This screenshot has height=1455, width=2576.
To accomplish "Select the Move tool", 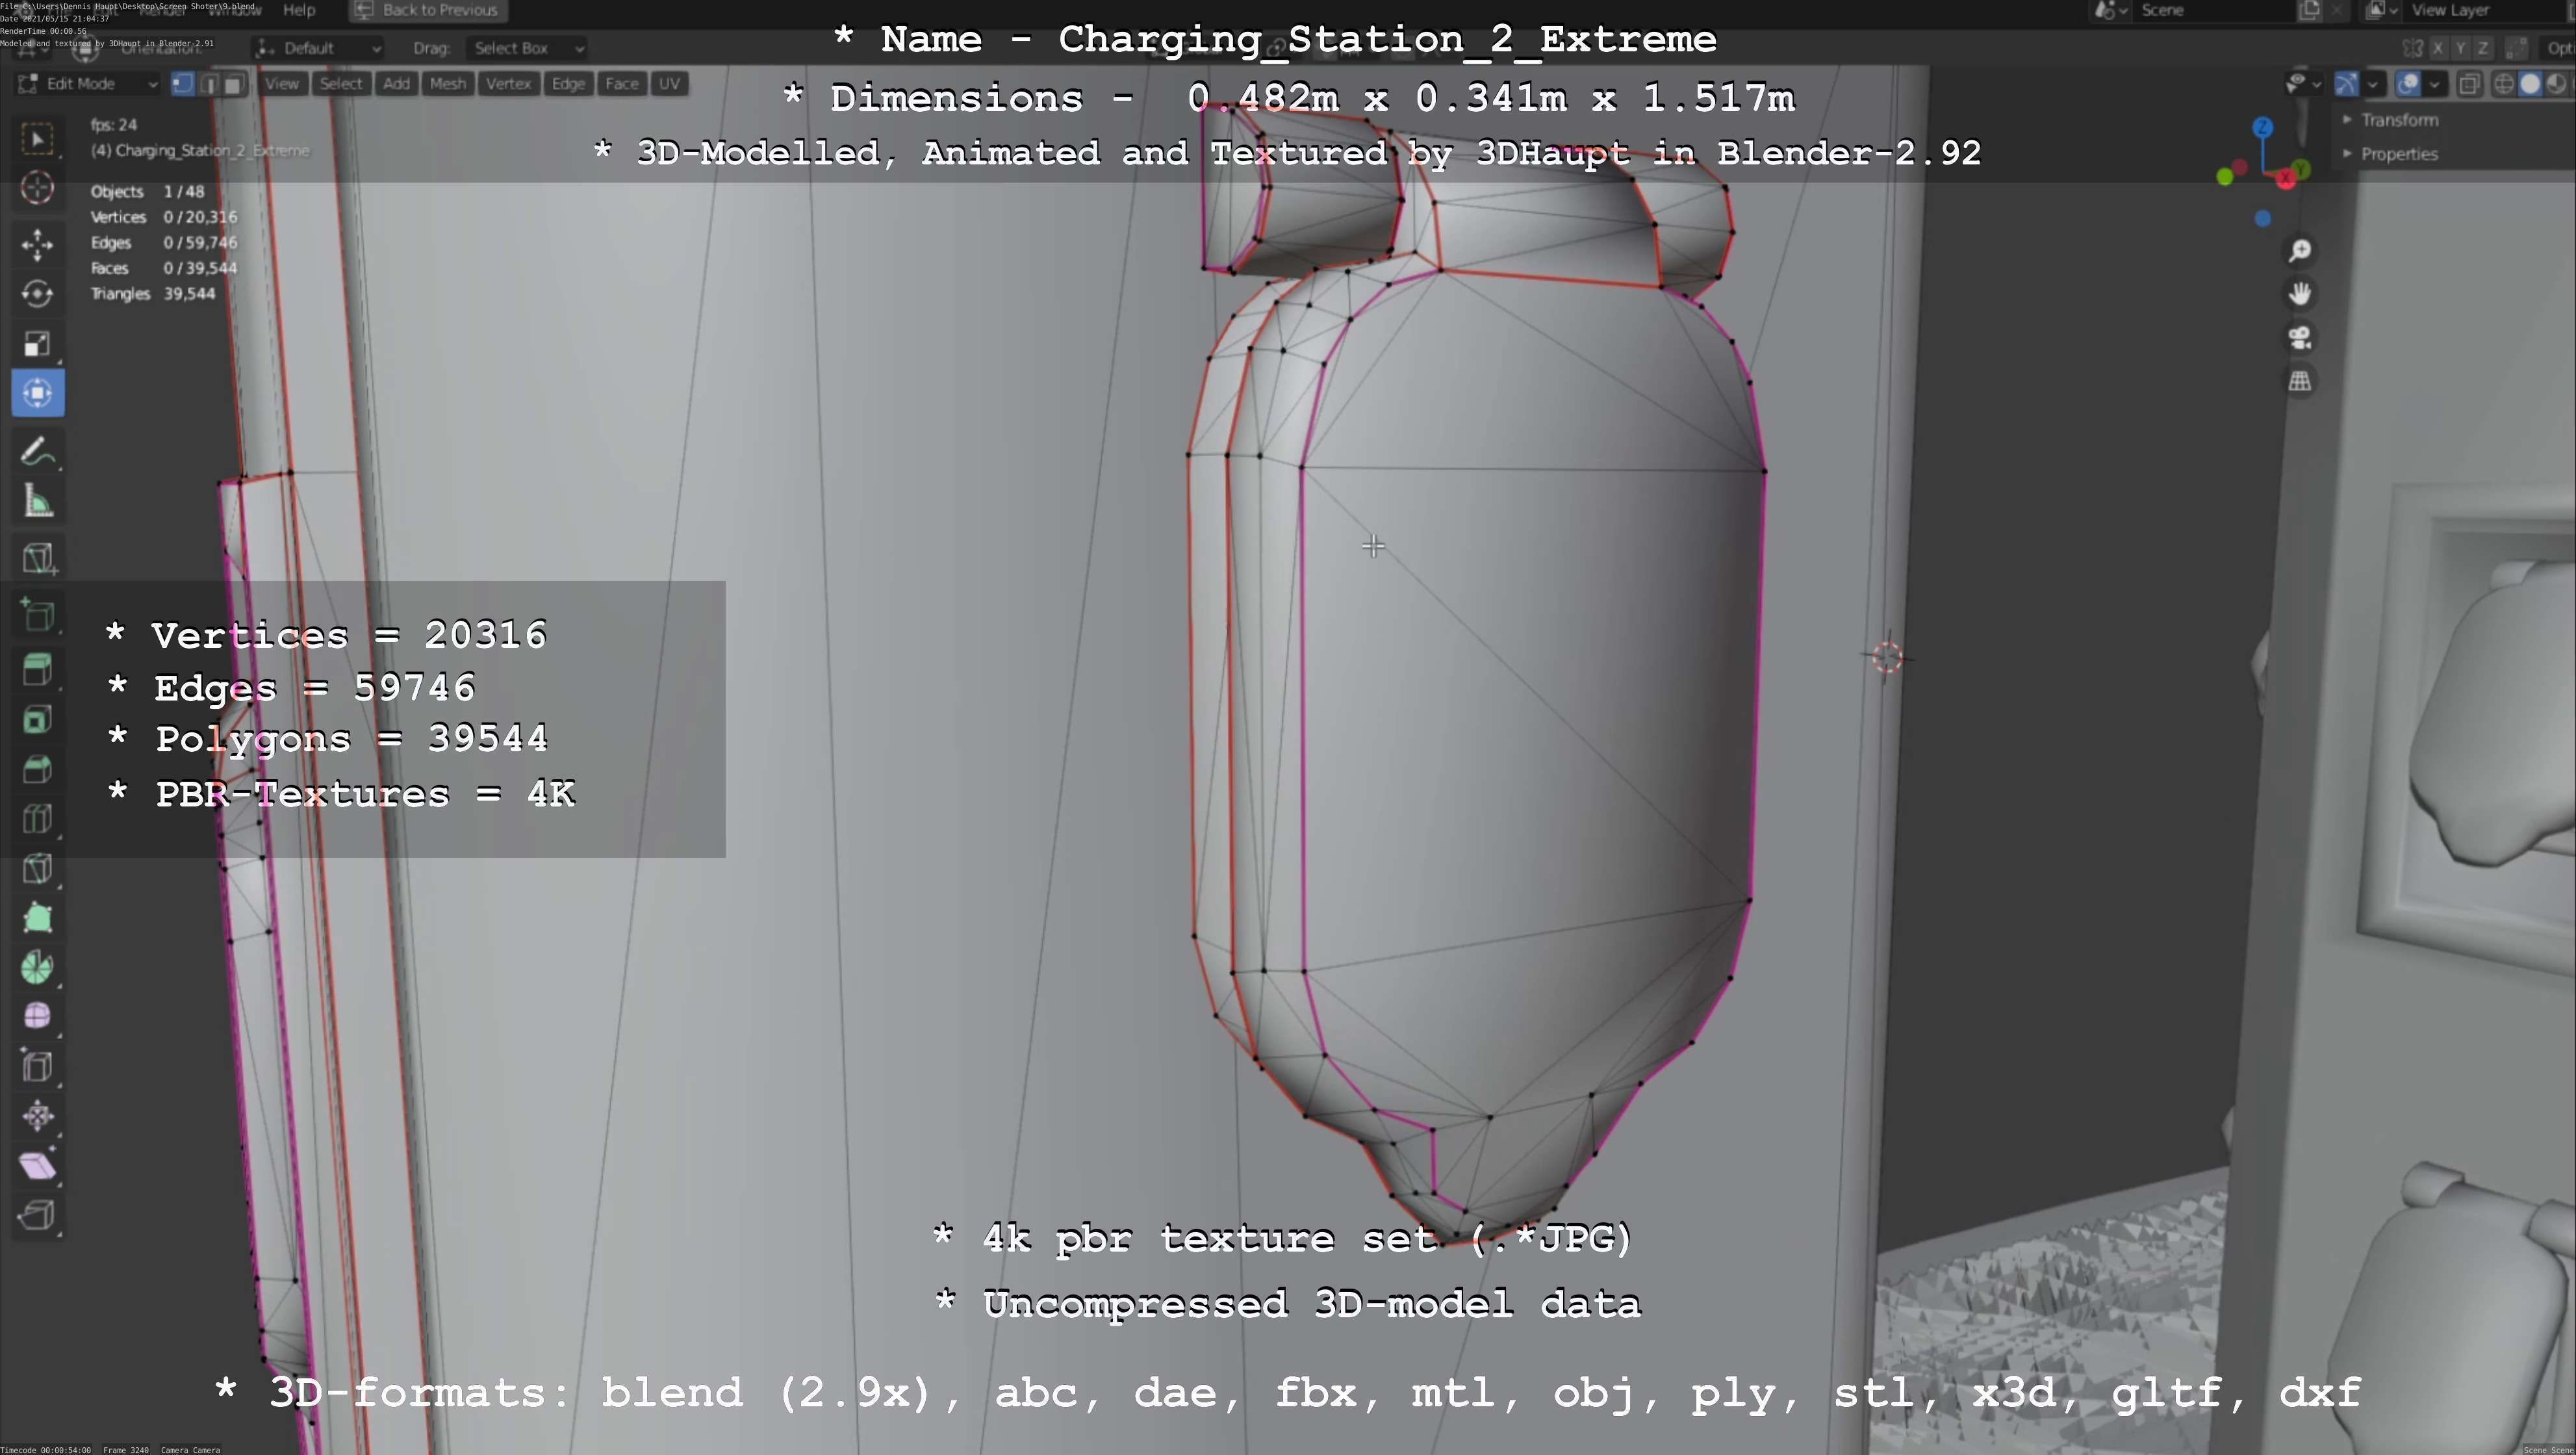I will 37,245.
